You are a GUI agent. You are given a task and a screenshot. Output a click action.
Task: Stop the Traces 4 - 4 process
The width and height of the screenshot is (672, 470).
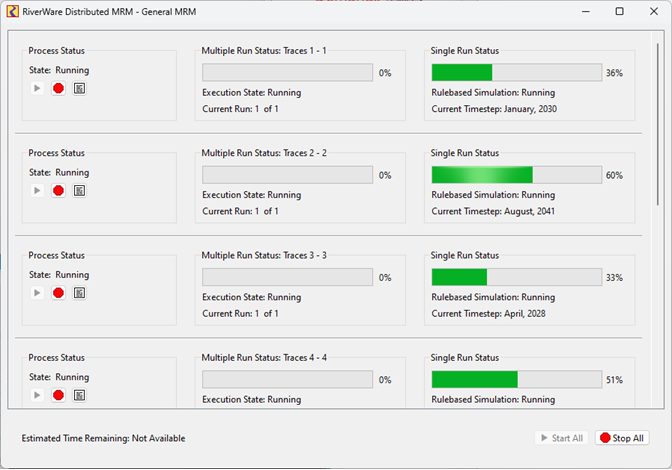(x=58, y=395)
